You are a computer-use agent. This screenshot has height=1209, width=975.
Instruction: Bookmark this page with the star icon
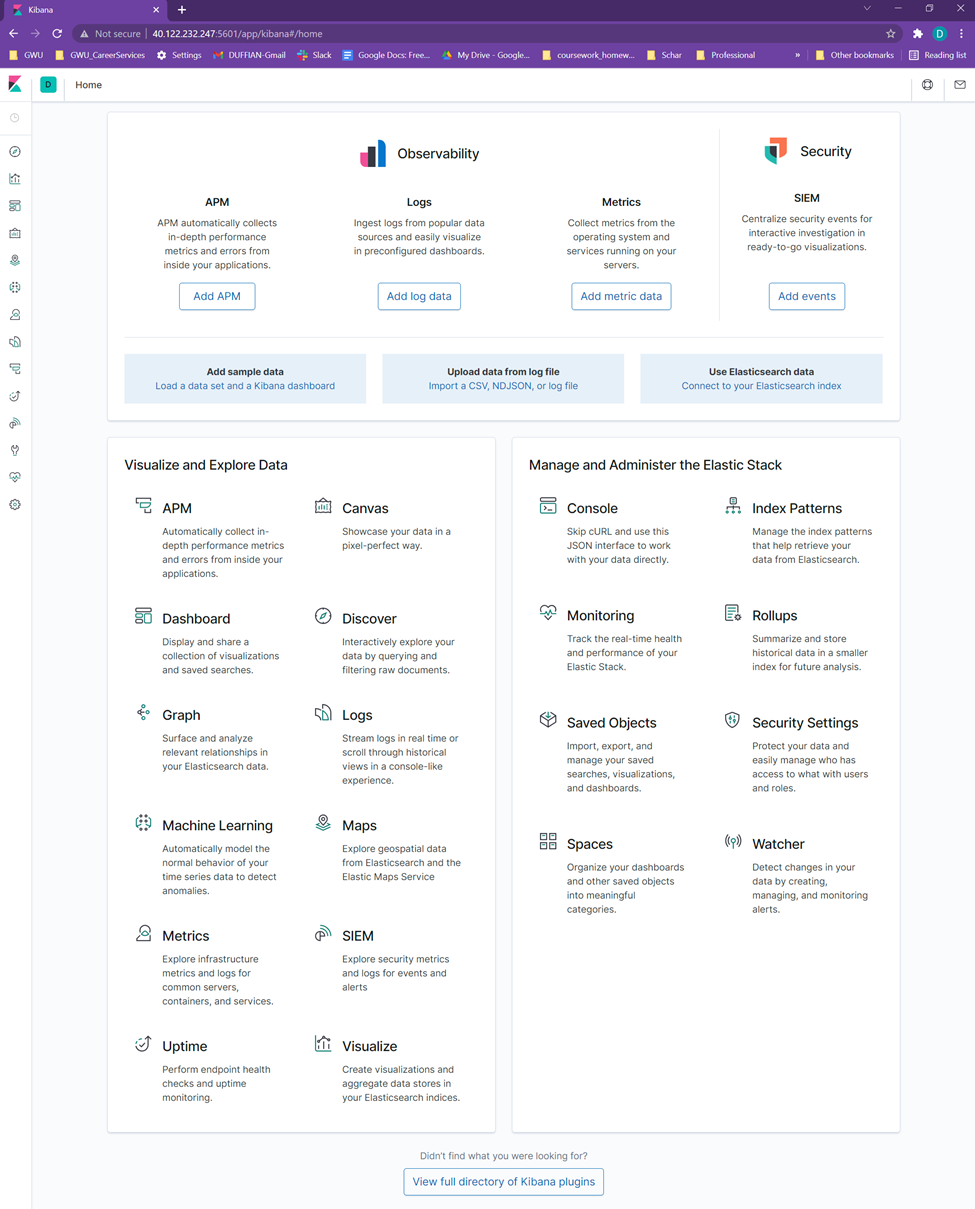coord(890,33)
